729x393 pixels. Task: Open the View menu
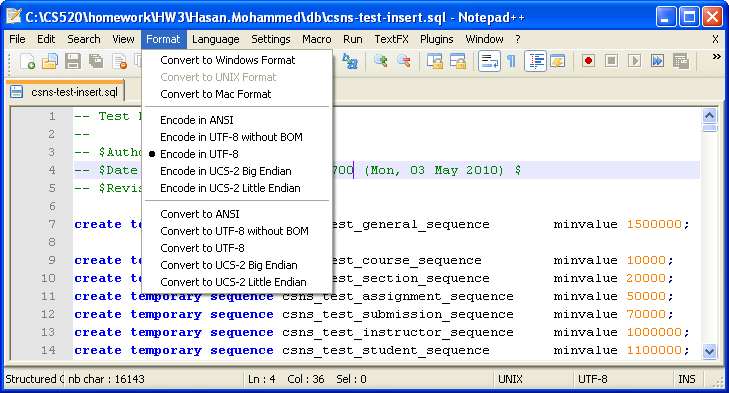(123, 39)
